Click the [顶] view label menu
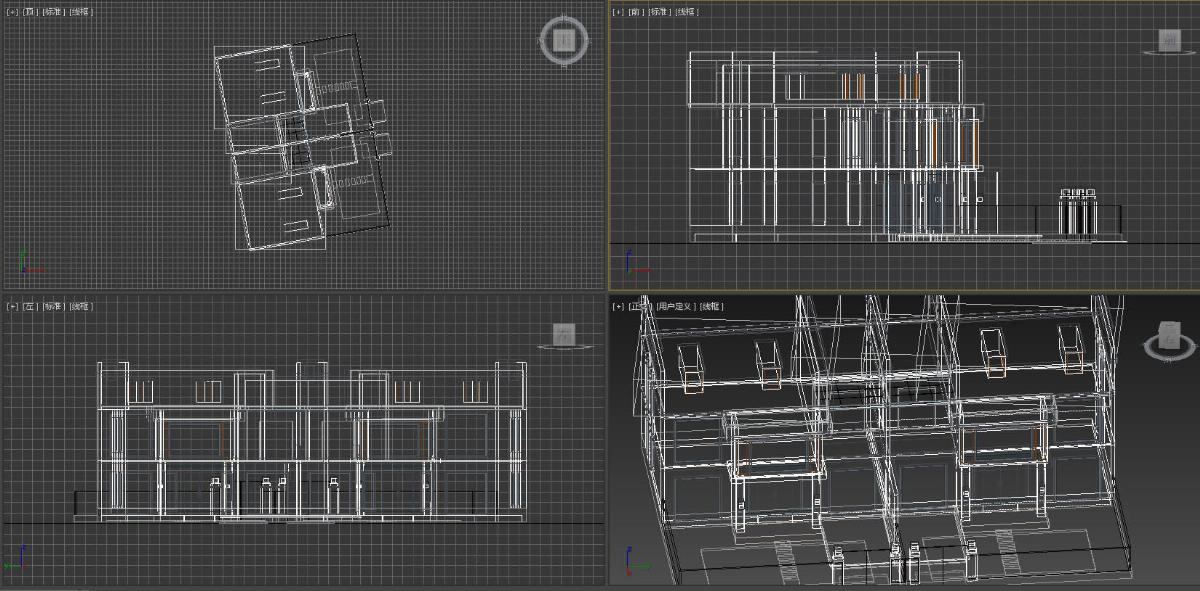 (x=31, y=12)
